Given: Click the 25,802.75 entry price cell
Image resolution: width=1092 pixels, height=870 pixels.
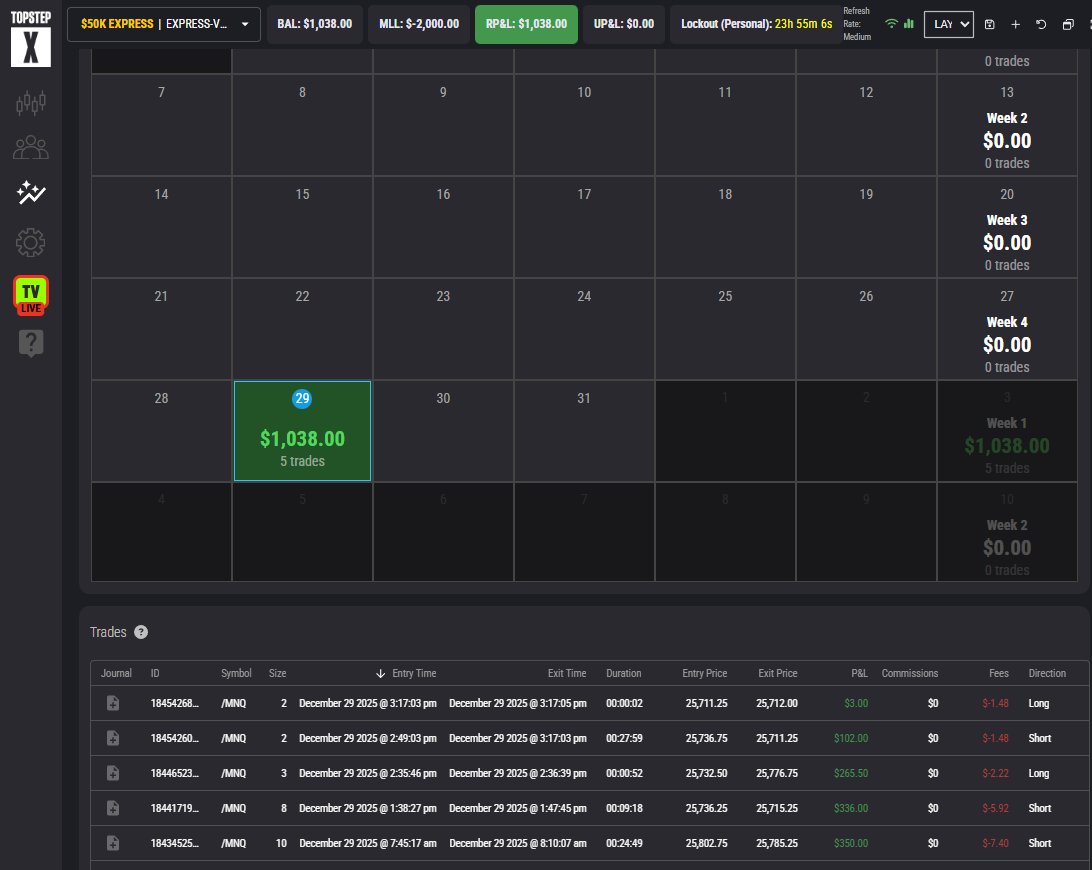Looking at the screenshot, I should (706, 843).
